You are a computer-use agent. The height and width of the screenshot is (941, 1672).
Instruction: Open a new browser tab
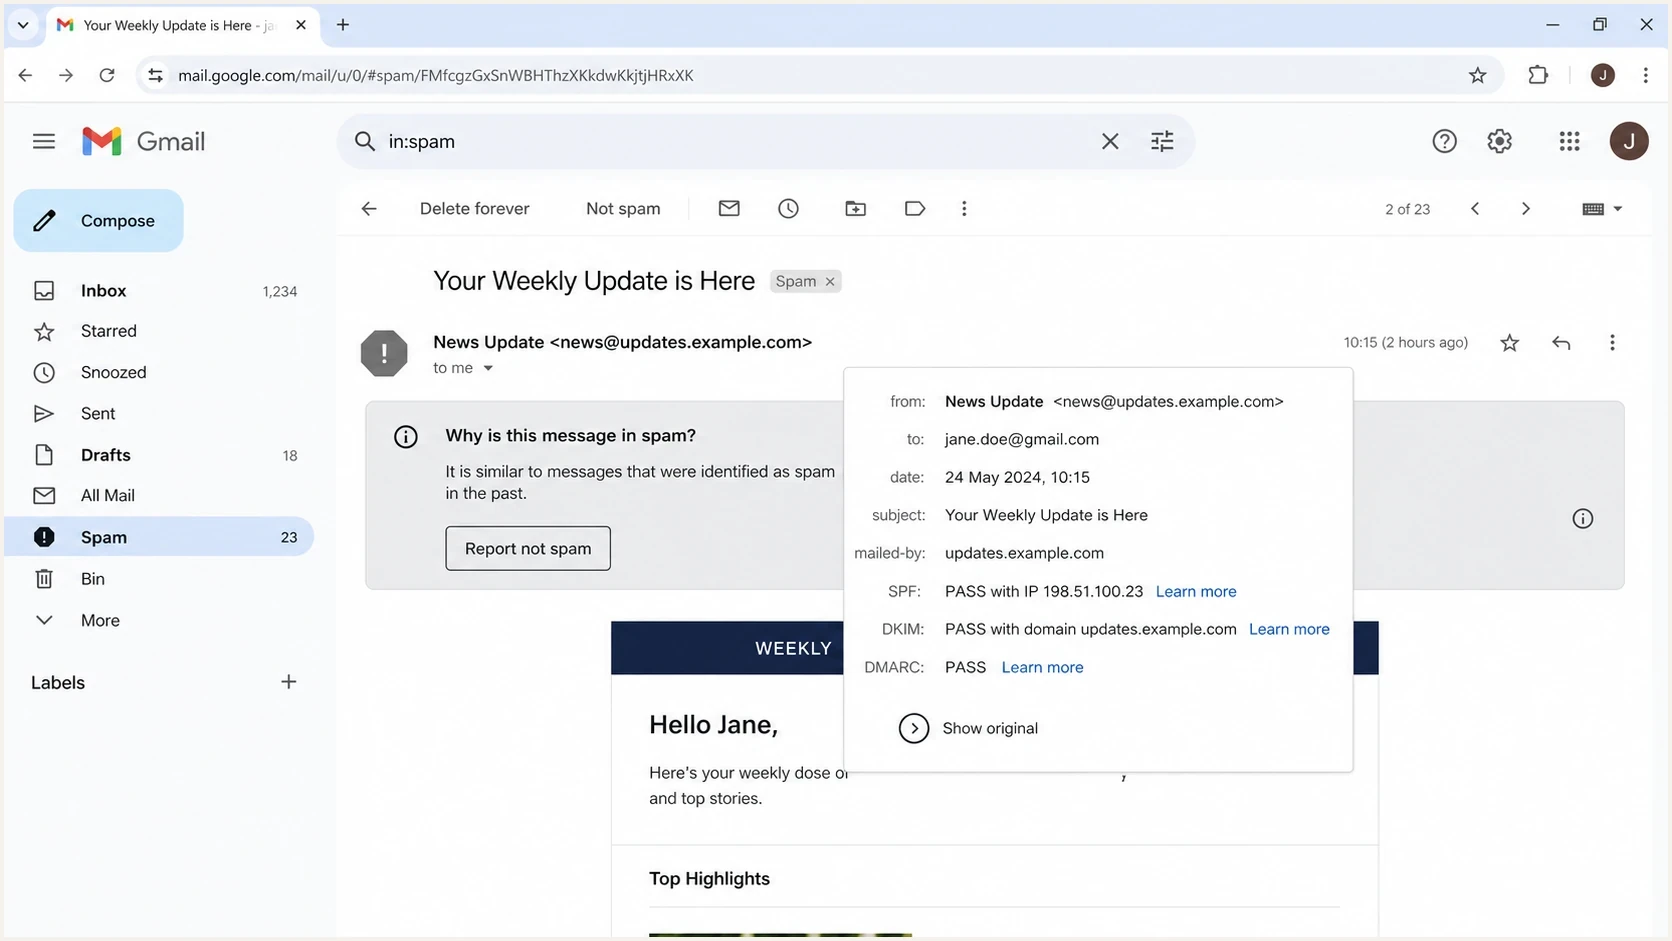click(x=343, y=25)
